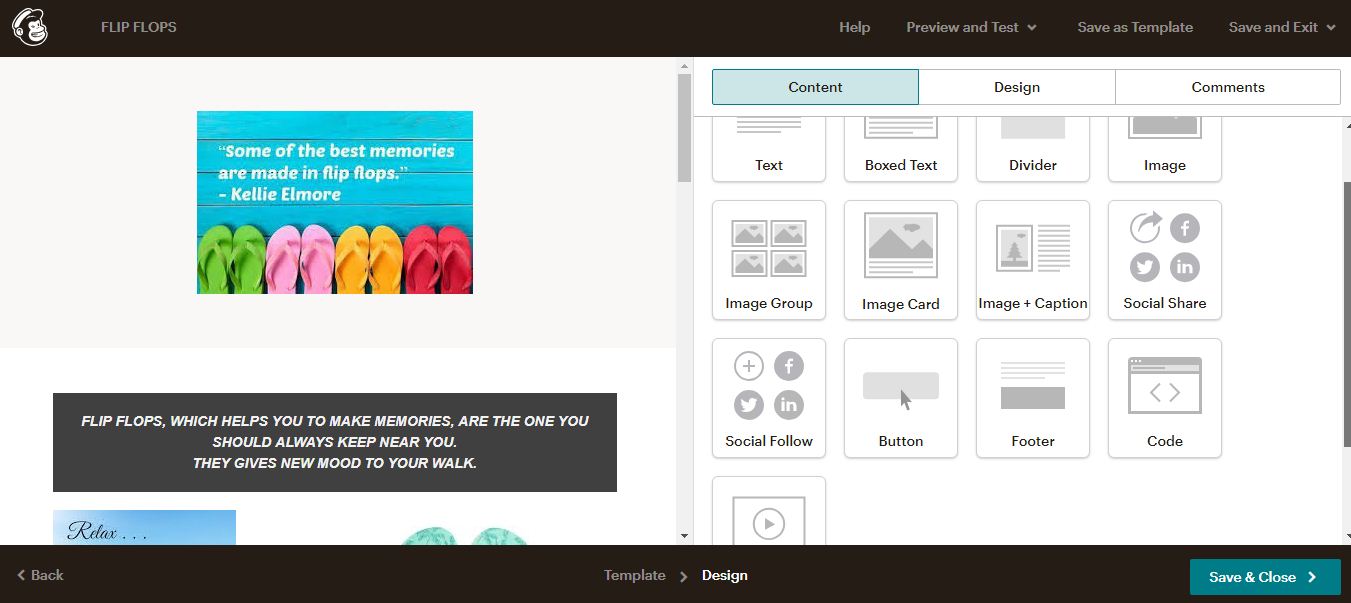Click the content blocks panel scrollbar
The height and width of the screenshot is (603, 1351).
click(x=1346, y=312)
